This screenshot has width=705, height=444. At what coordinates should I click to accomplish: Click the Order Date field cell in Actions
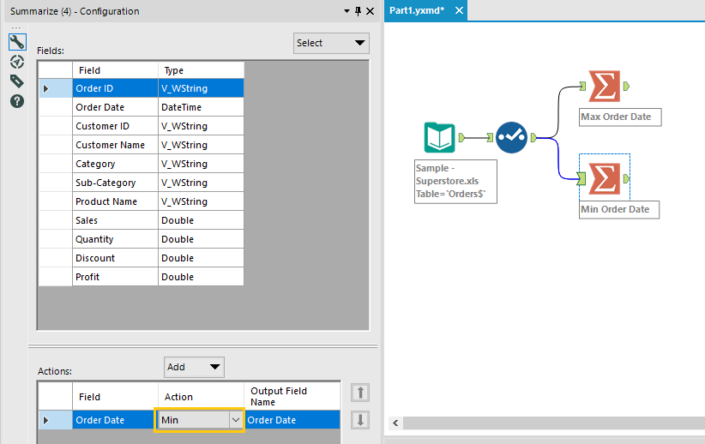(x=113, y=420)
